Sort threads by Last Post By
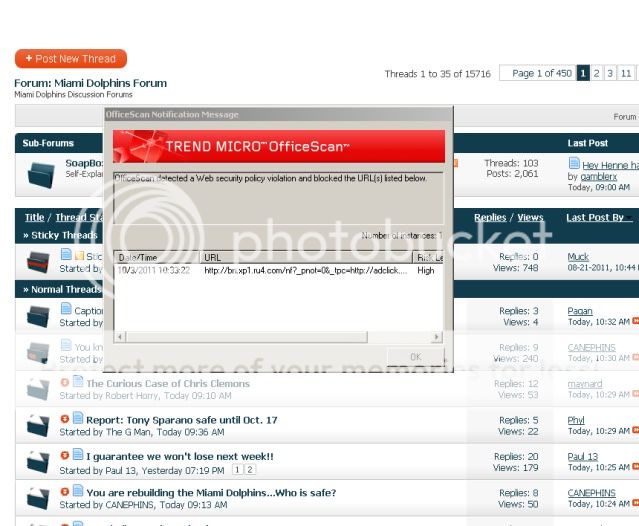Image resolution: width=639 pixels, height=526 pixels. (595, 218)
